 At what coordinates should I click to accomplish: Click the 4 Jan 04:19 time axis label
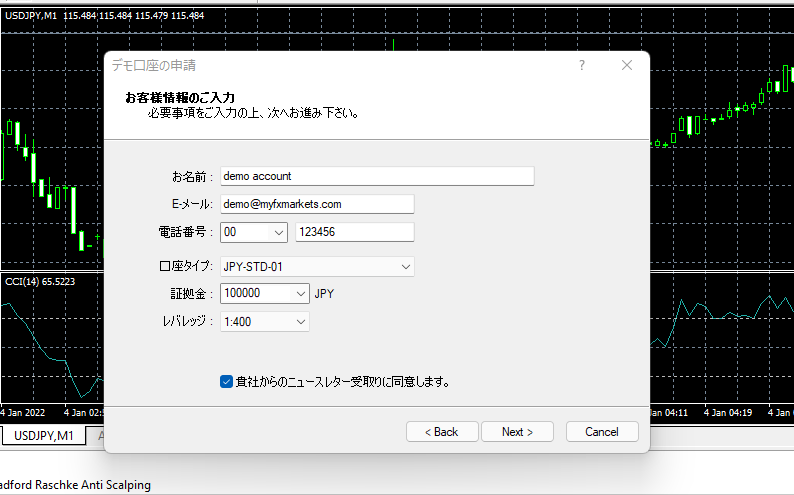[728, 412]
